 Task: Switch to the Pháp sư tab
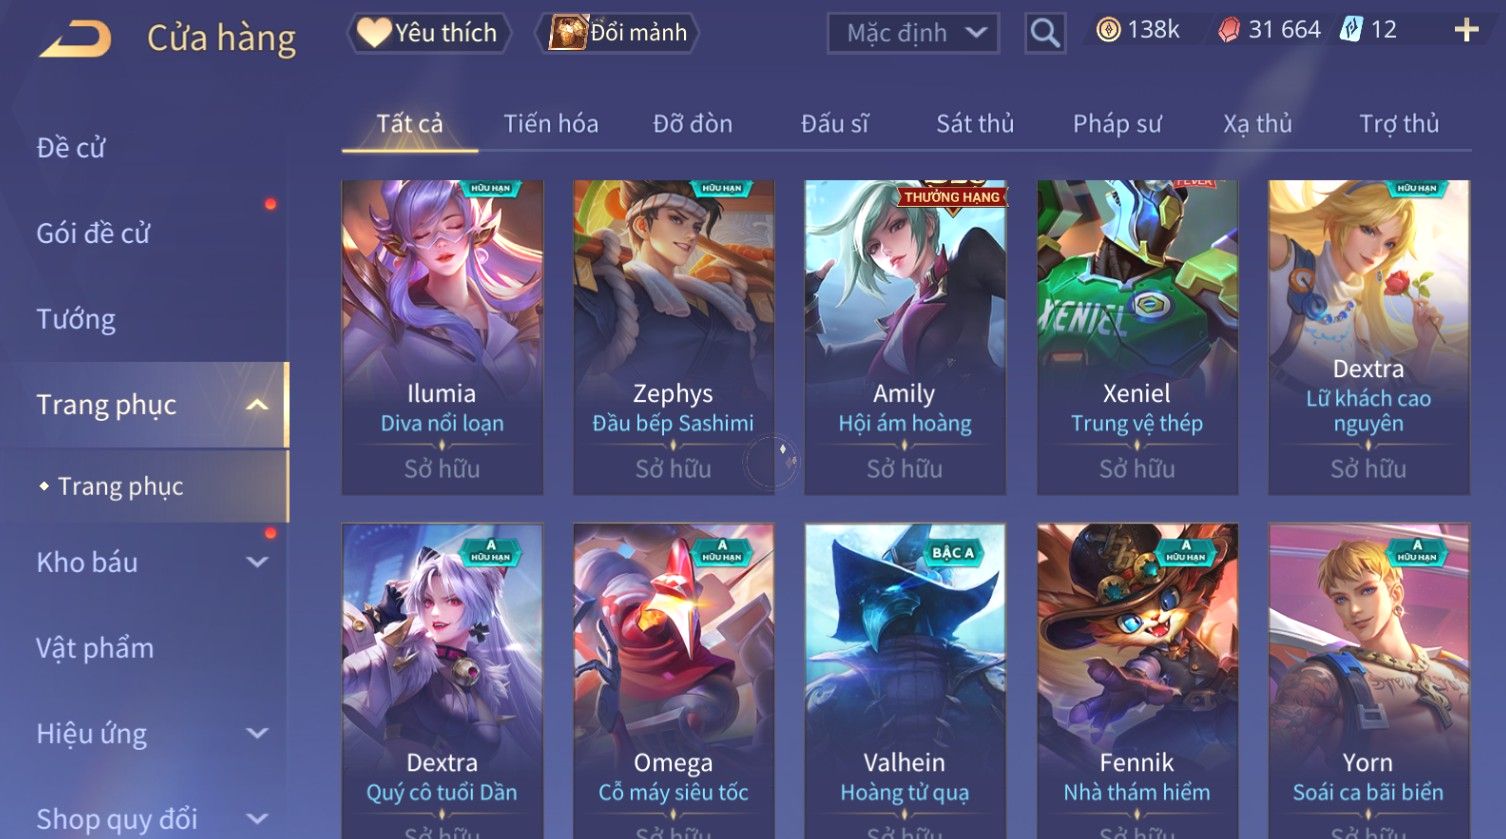coord(1117,124)
